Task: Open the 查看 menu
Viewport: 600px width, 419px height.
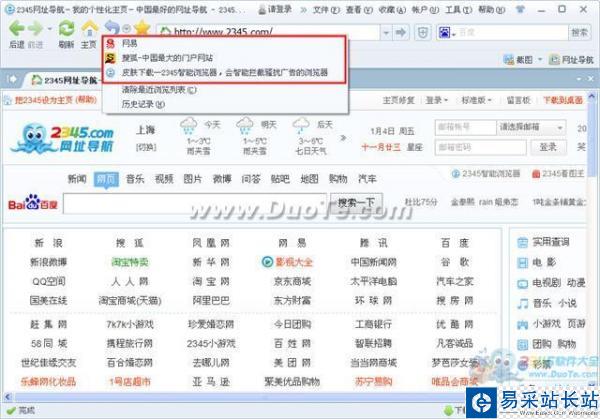Action: 359,10
